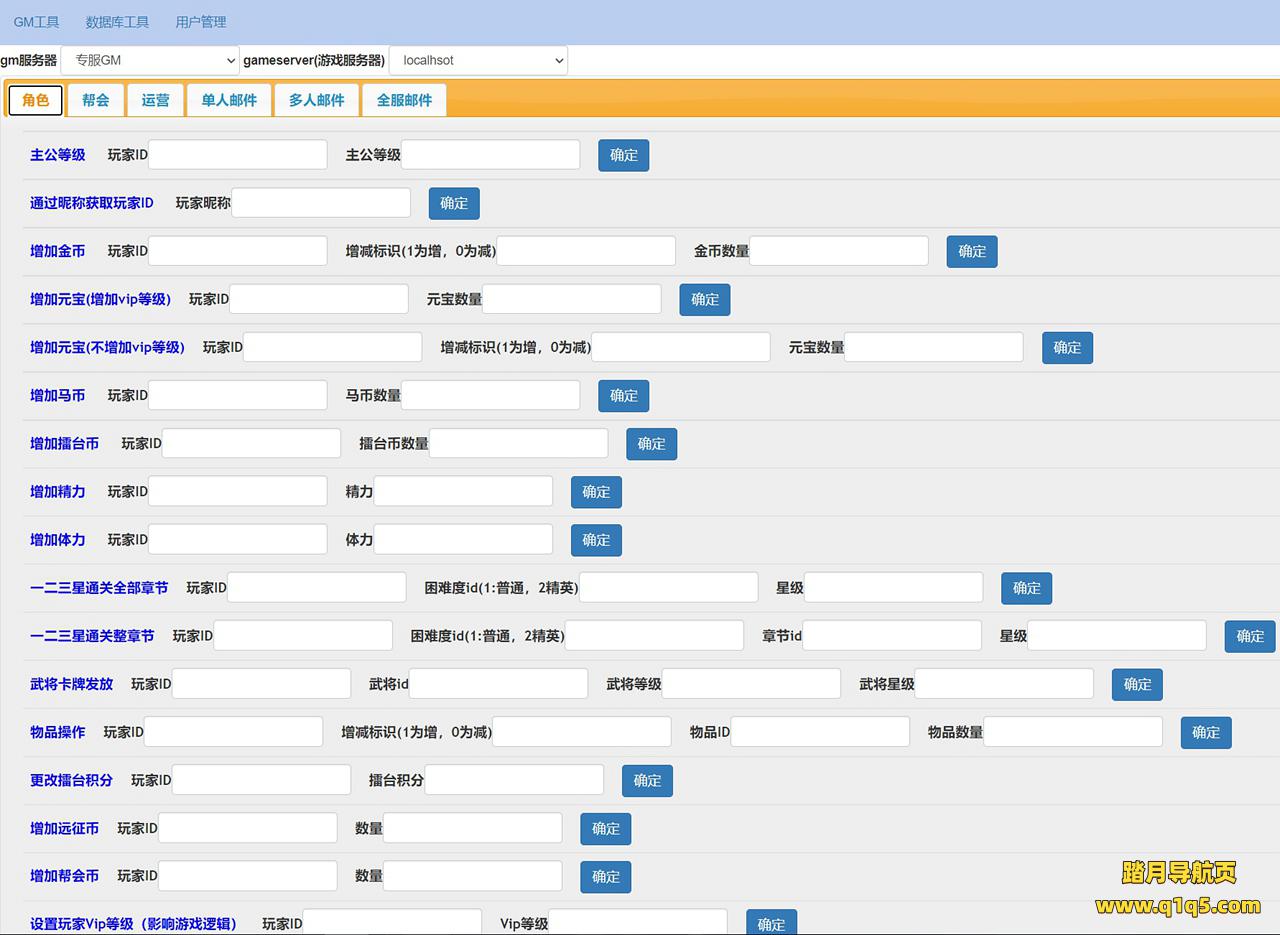1280x935 pixels.
Task: Switch to the 帮会 tab
Action: tap(96, 100)
